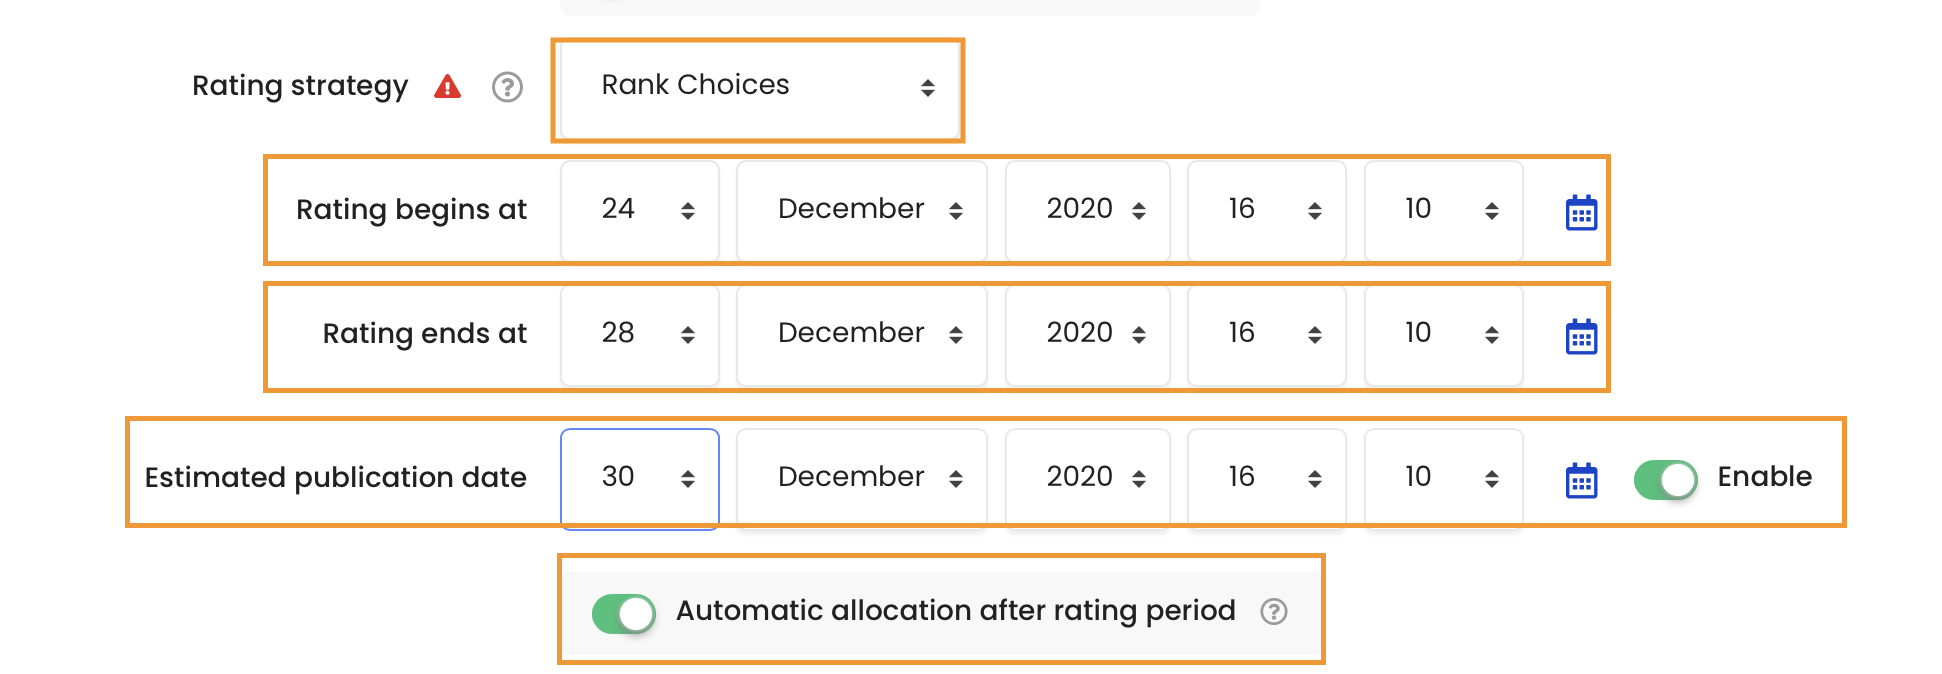
Task: Open month dropdown in Rating begins at row
Action: point(862,210)
